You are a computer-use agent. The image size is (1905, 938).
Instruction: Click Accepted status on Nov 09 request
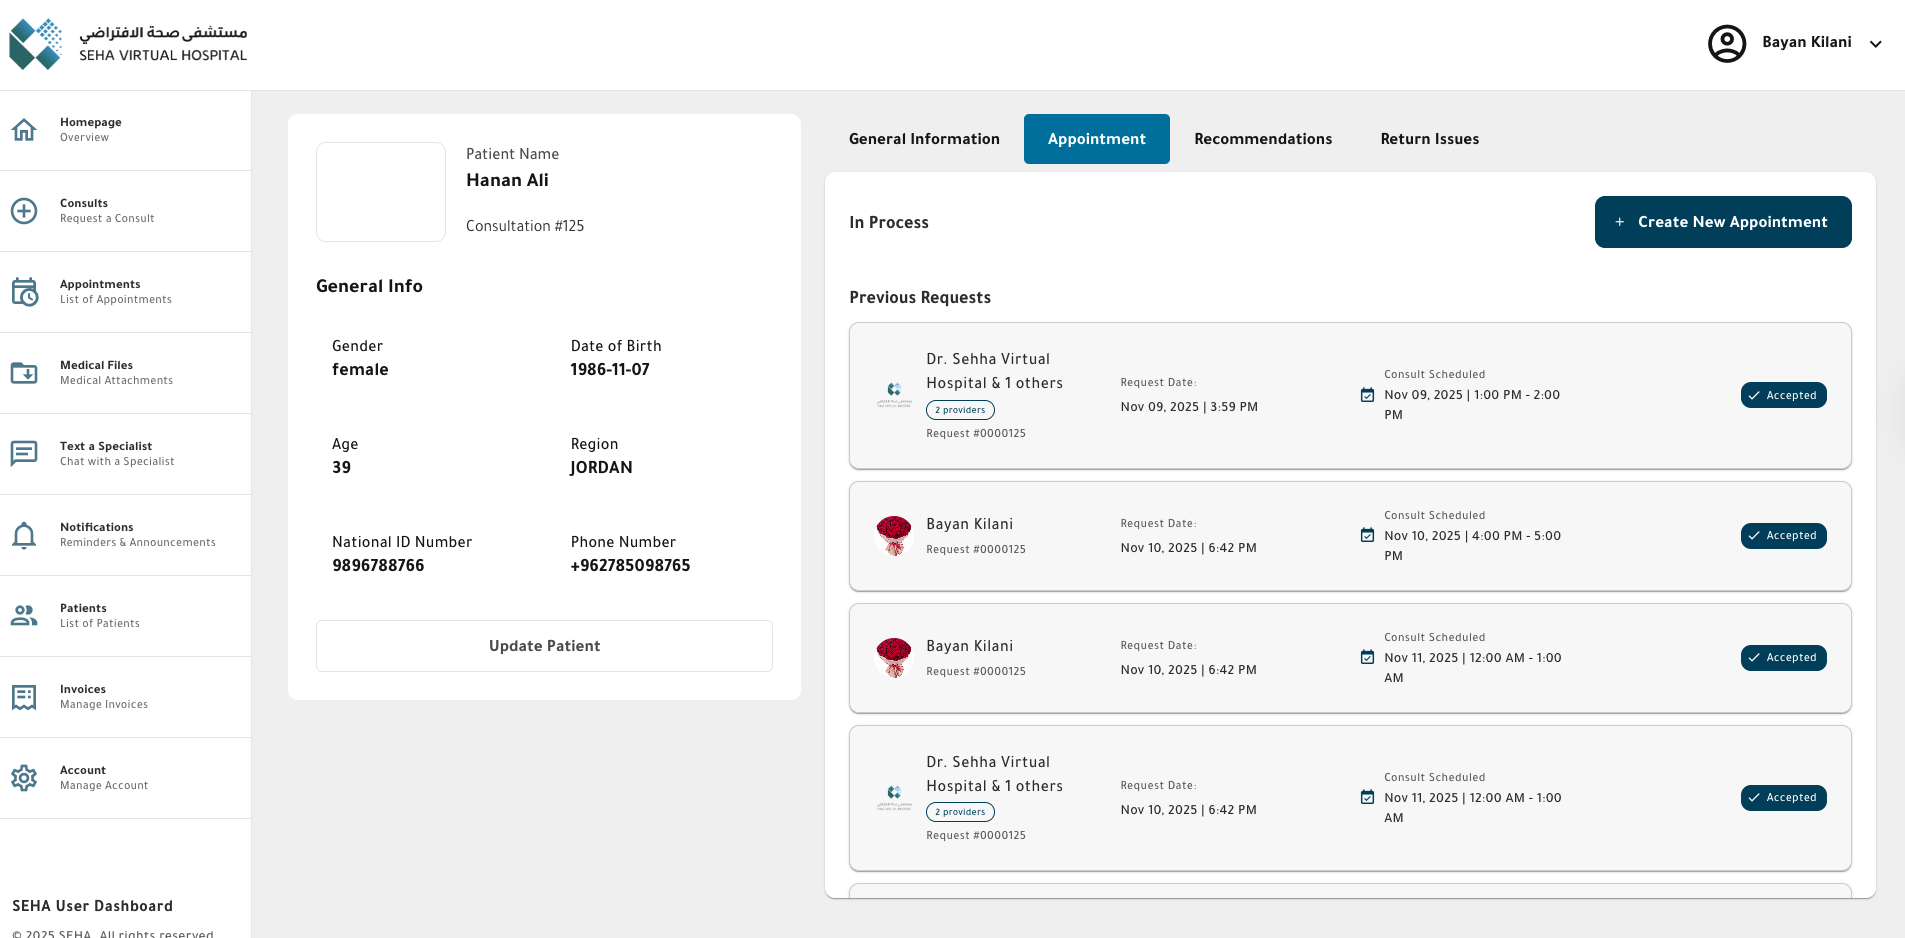tap(1783, 395)
